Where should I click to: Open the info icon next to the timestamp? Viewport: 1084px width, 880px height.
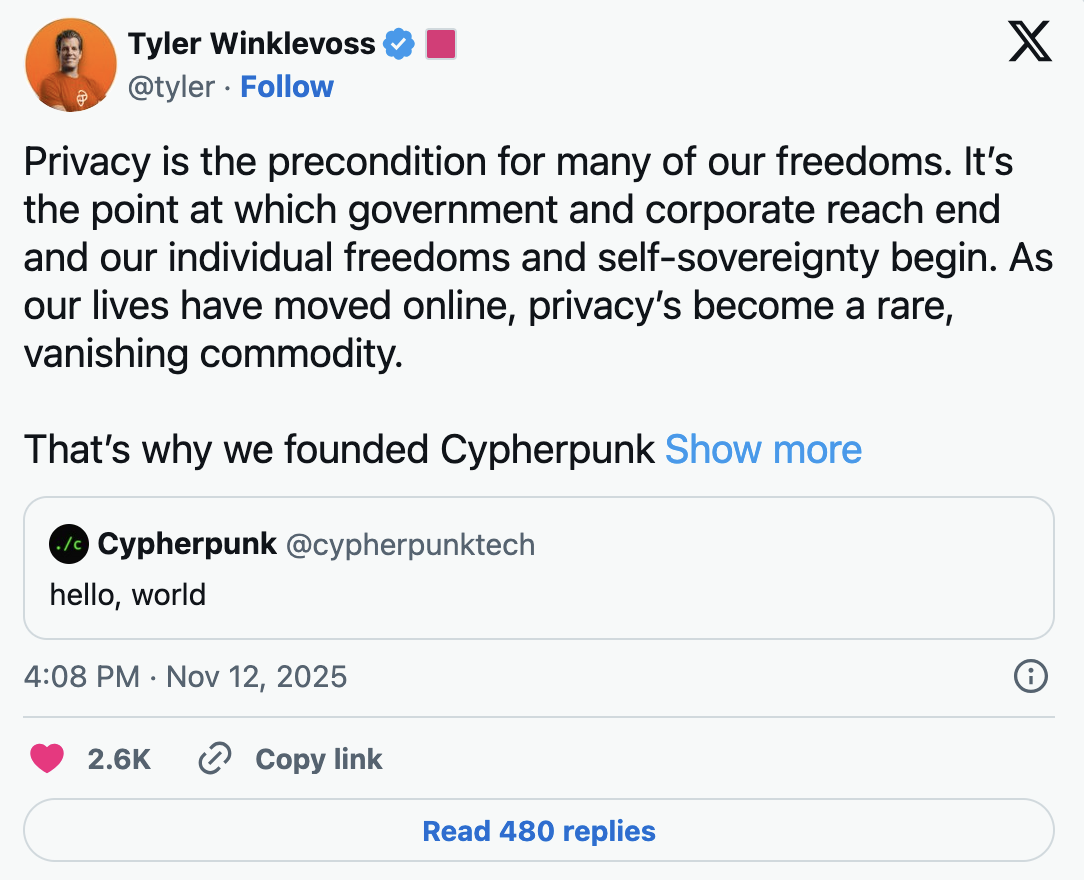(1031, 677)
